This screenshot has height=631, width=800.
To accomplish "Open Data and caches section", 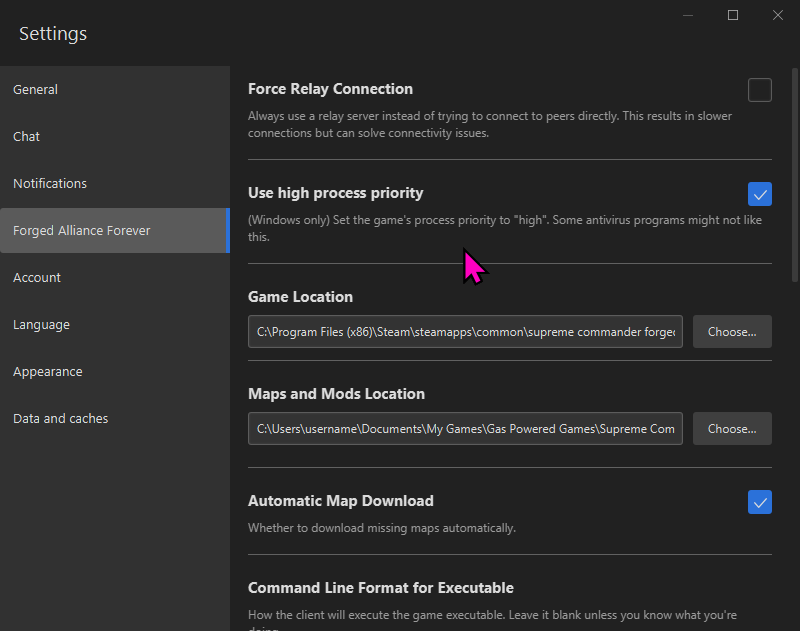I will point(115,418).
